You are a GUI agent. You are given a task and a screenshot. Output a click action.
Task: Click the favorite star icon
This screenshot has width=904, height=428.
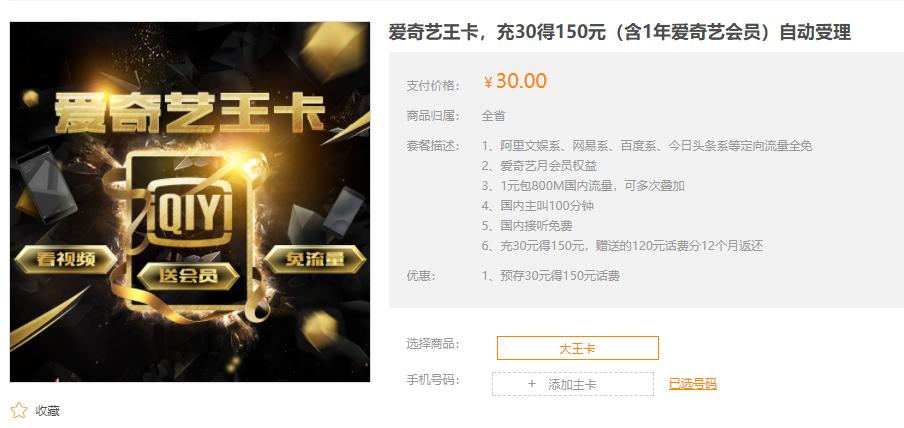19,411
